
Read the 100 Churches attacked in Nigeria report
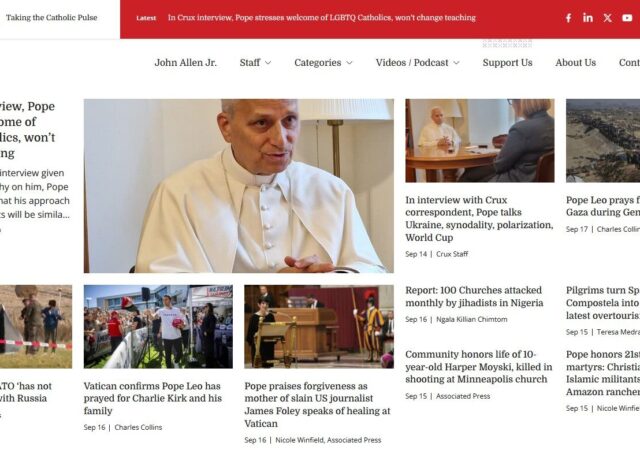click(x=474, y=296)
